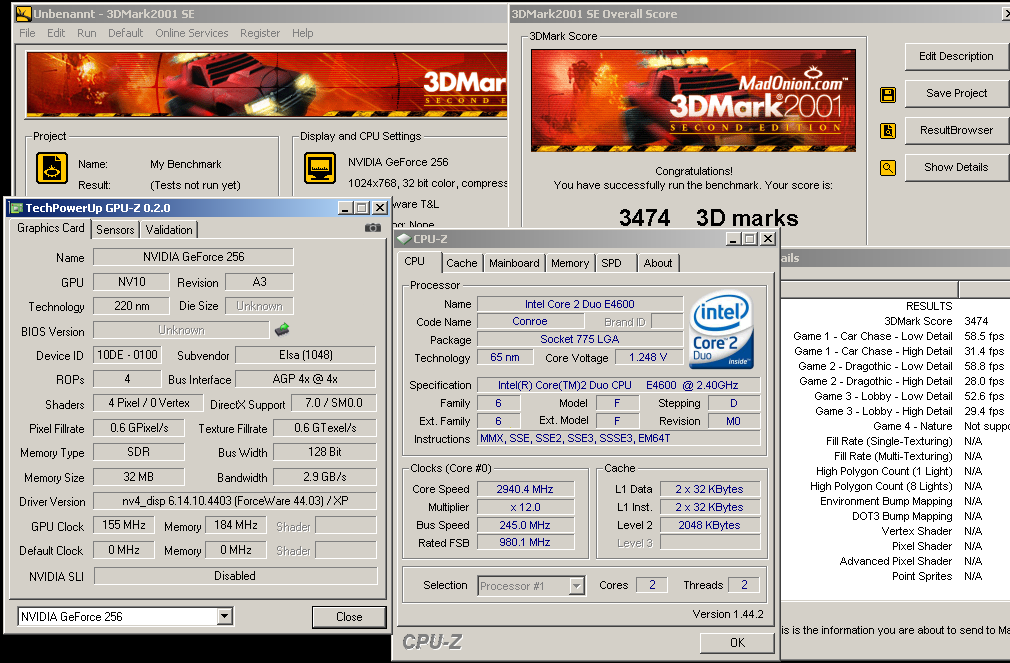Open the graphics card selection dropdown in GPU-Z

tap(224, 617)
